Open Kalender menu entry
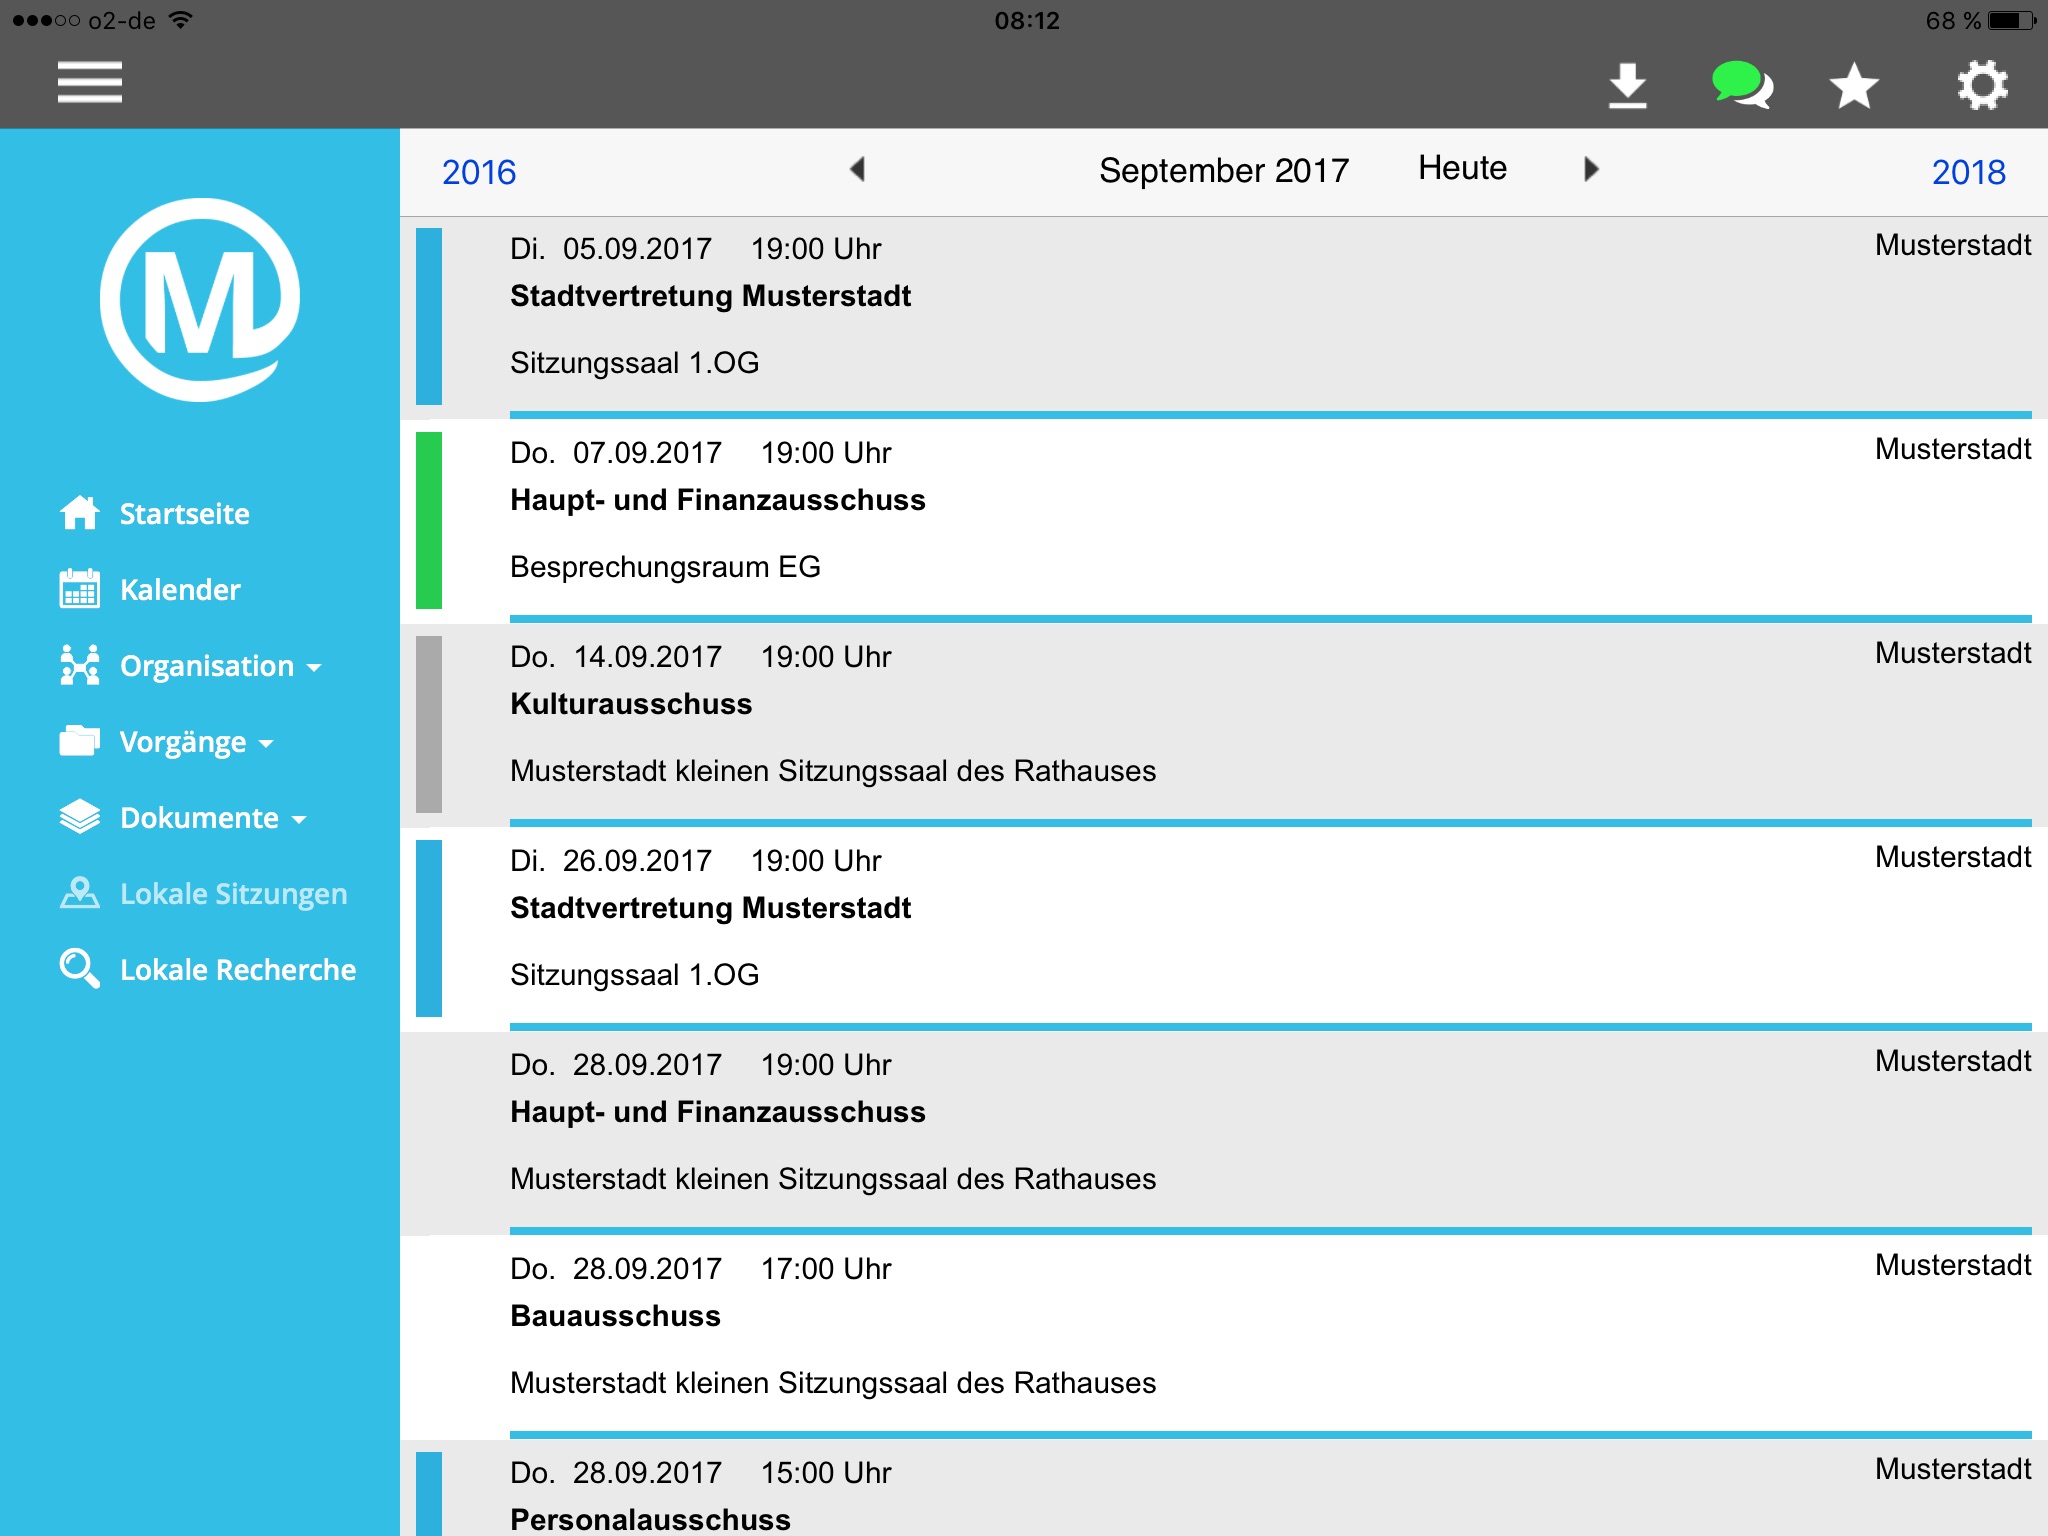 180,590
